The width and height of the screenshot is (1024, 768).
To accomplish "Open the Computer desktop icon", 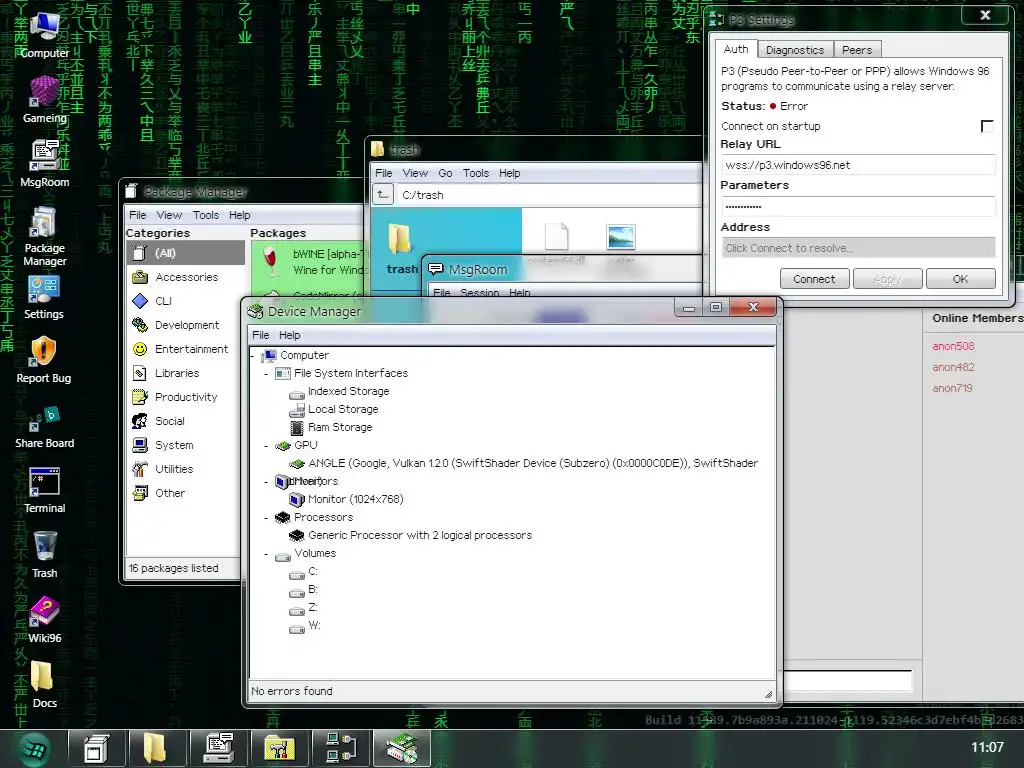I will [x=44, y=34].
